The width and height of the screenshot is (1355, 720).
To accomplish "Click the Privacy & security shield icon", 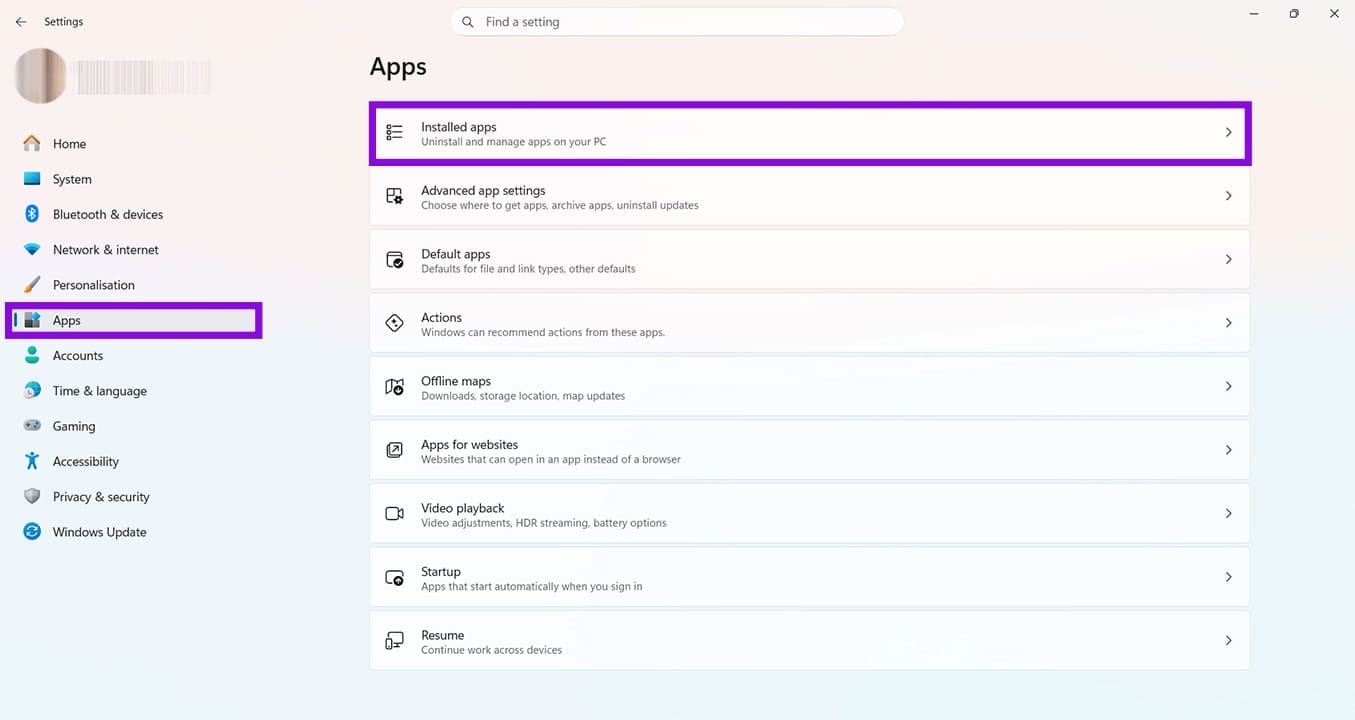I will click(32, 496).
